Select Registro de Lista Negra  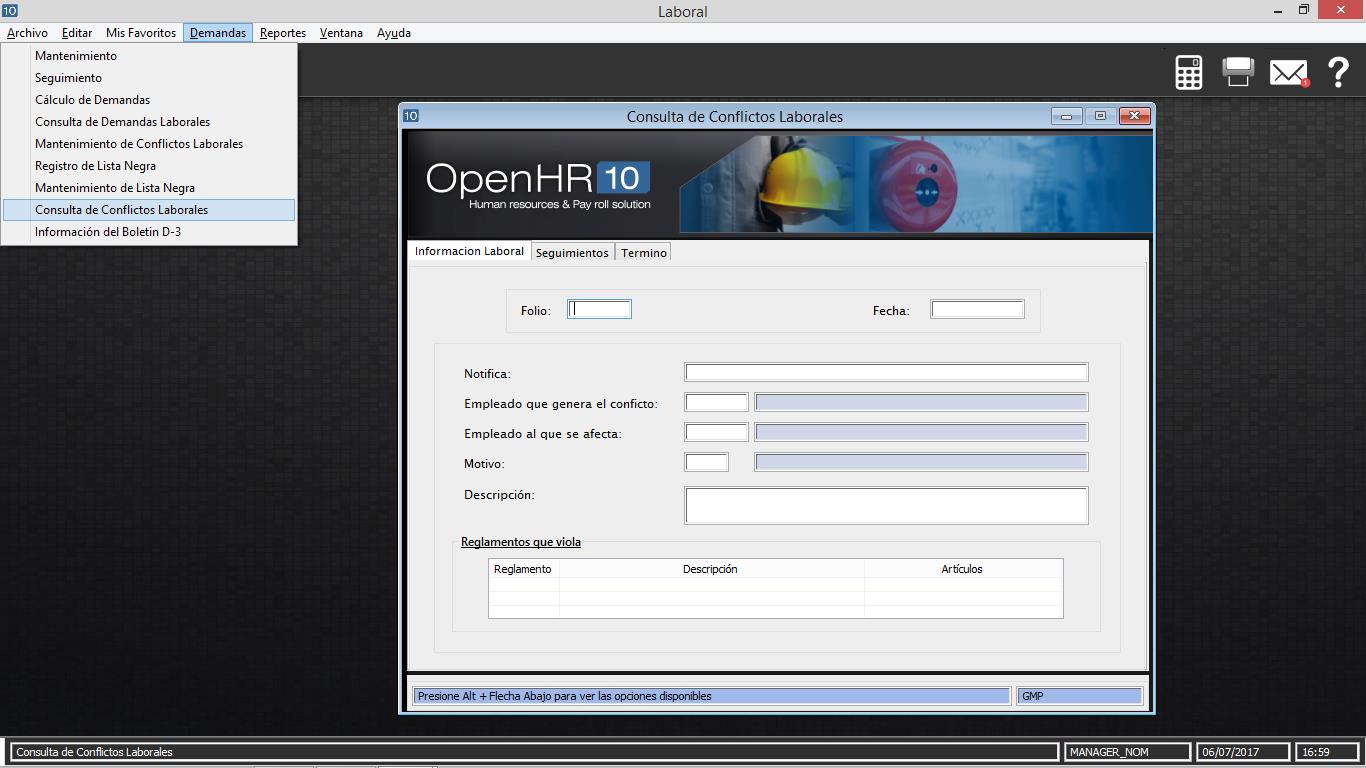point(95,166)
